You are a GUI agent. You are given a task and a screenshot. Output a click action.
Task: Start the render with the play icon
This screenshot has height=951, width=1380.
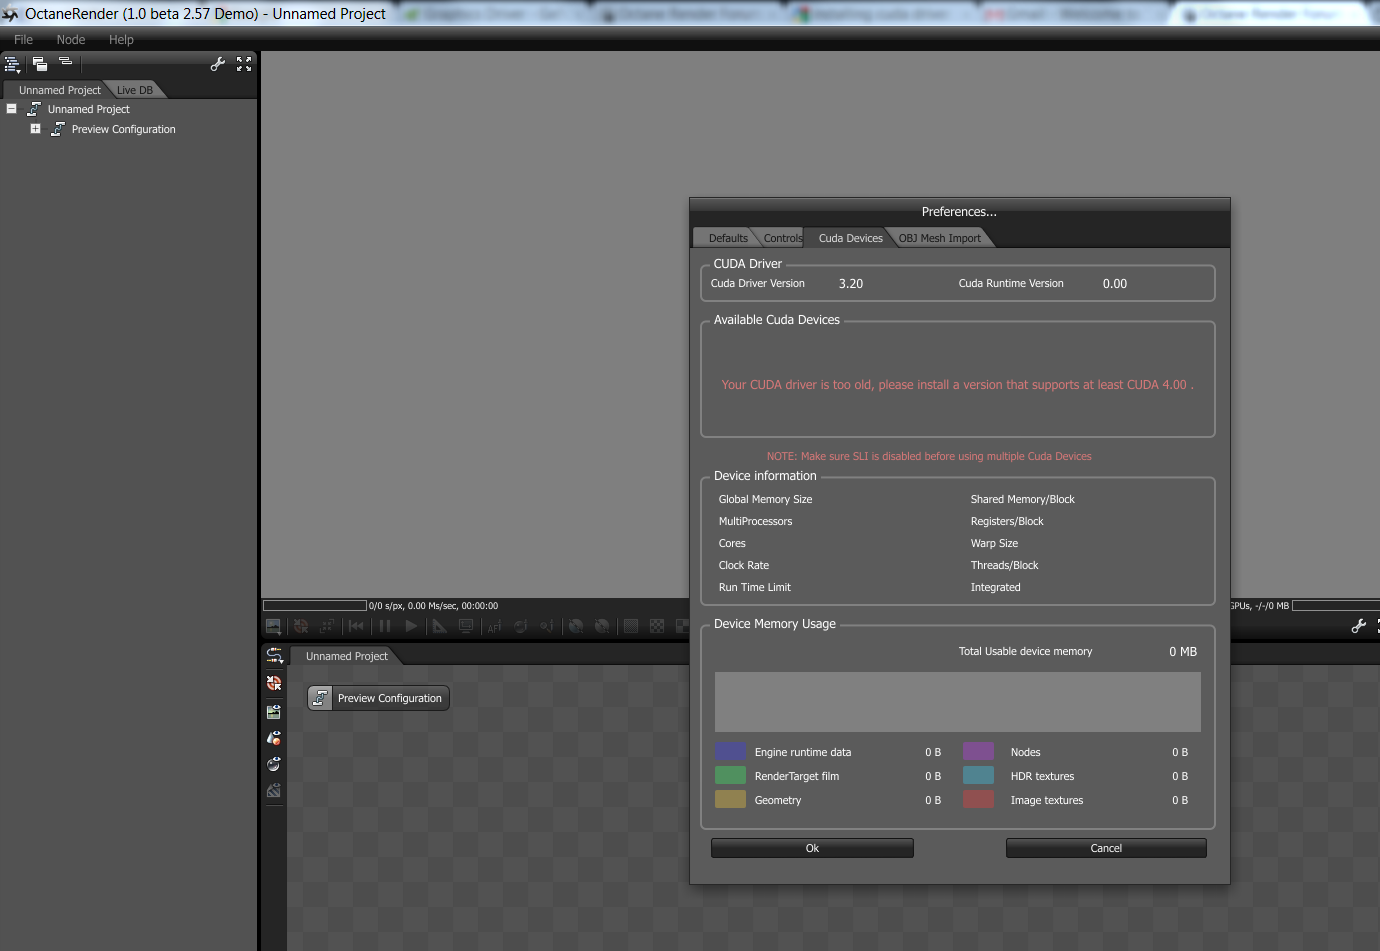411,626
